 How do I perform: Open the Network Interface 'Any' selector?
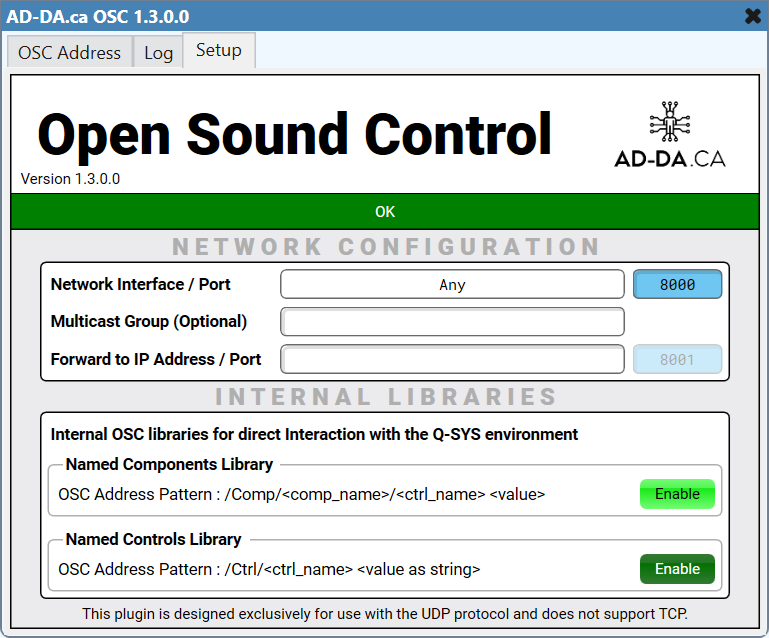coord(452,285)
